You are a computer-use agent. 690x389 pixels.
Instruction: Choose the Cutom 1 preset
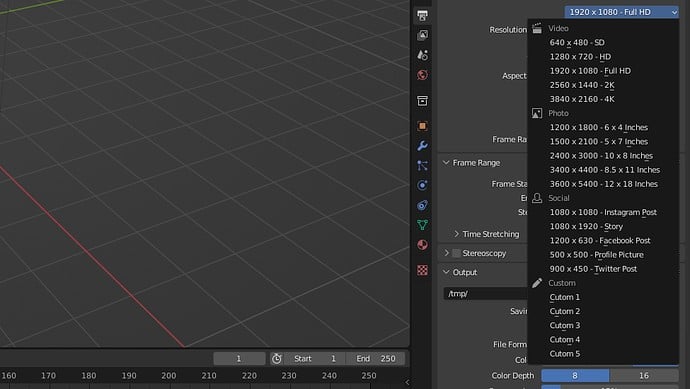[603, 297]
